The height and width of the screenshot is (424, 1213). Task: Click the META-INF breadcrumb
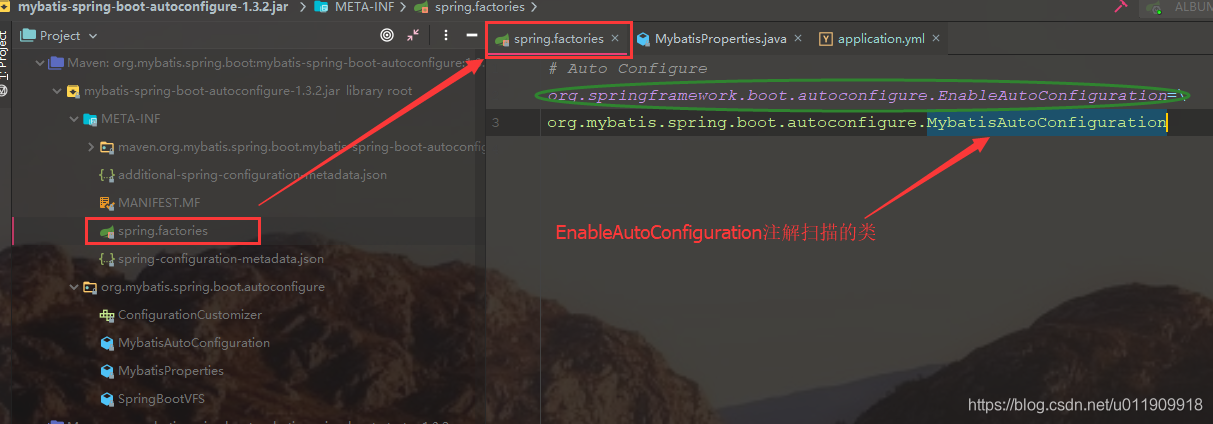point(364,7)
